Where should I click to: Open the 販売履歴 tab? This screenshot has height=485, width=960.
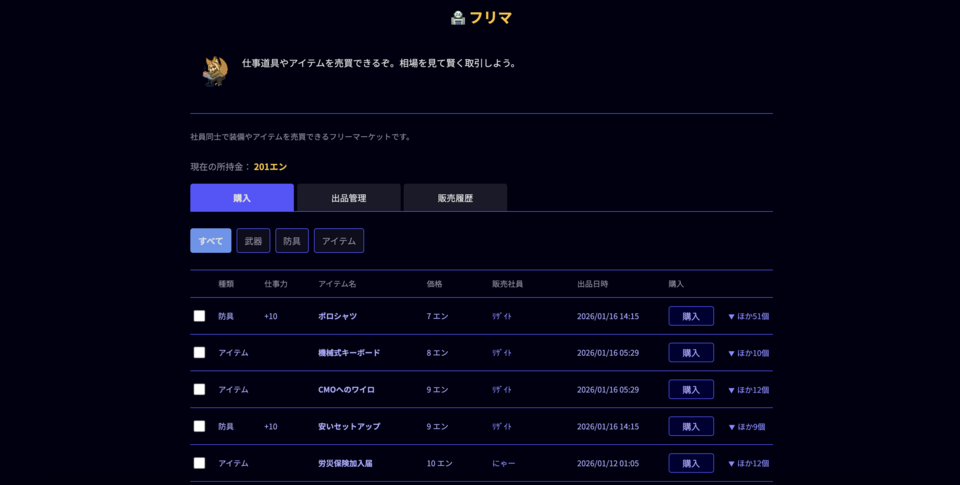(x=455, y=198)
